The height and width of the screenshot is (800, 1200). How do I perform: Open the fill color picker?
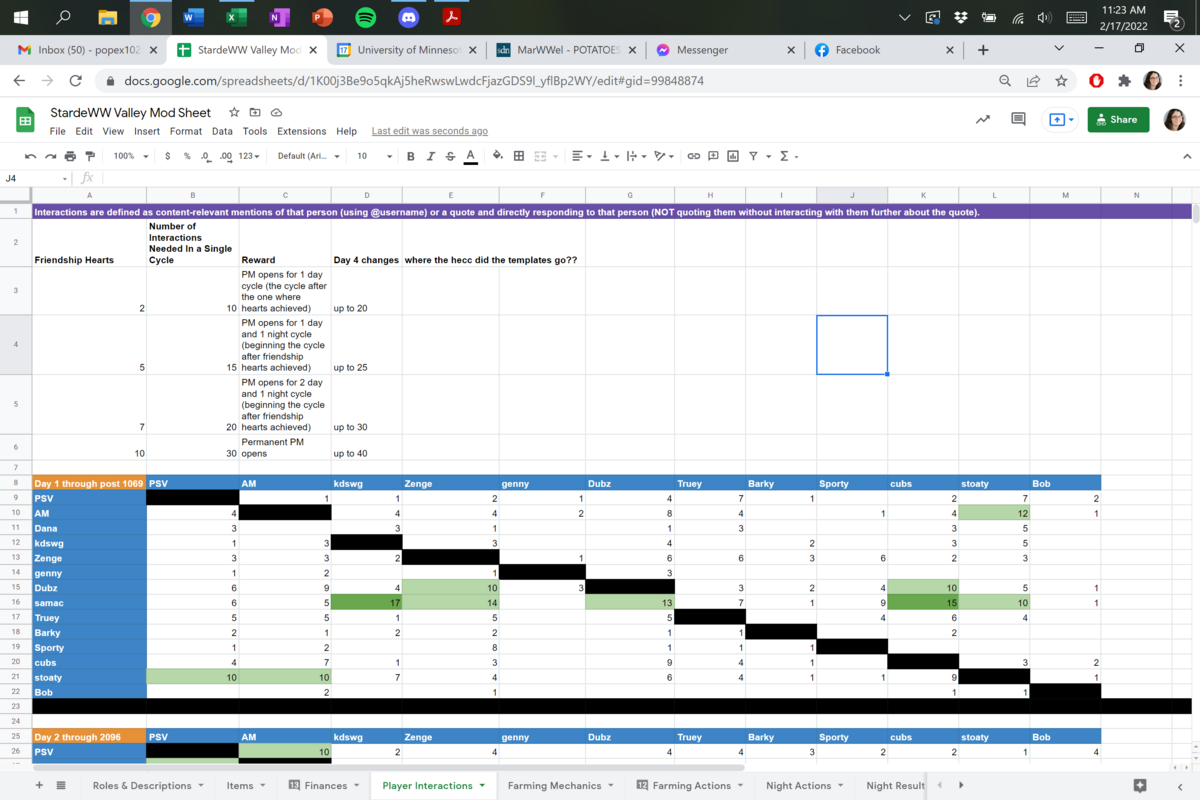click(498, 156)
